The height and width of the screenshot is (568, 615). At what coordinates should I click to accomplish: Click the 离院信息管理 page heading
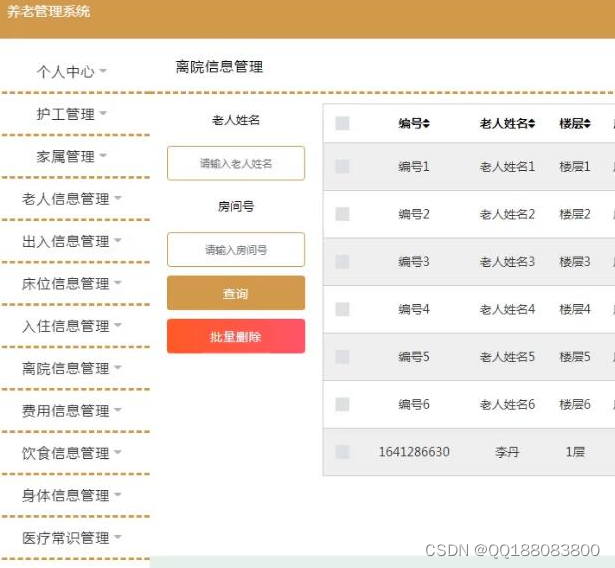click(x=219, y=67)
